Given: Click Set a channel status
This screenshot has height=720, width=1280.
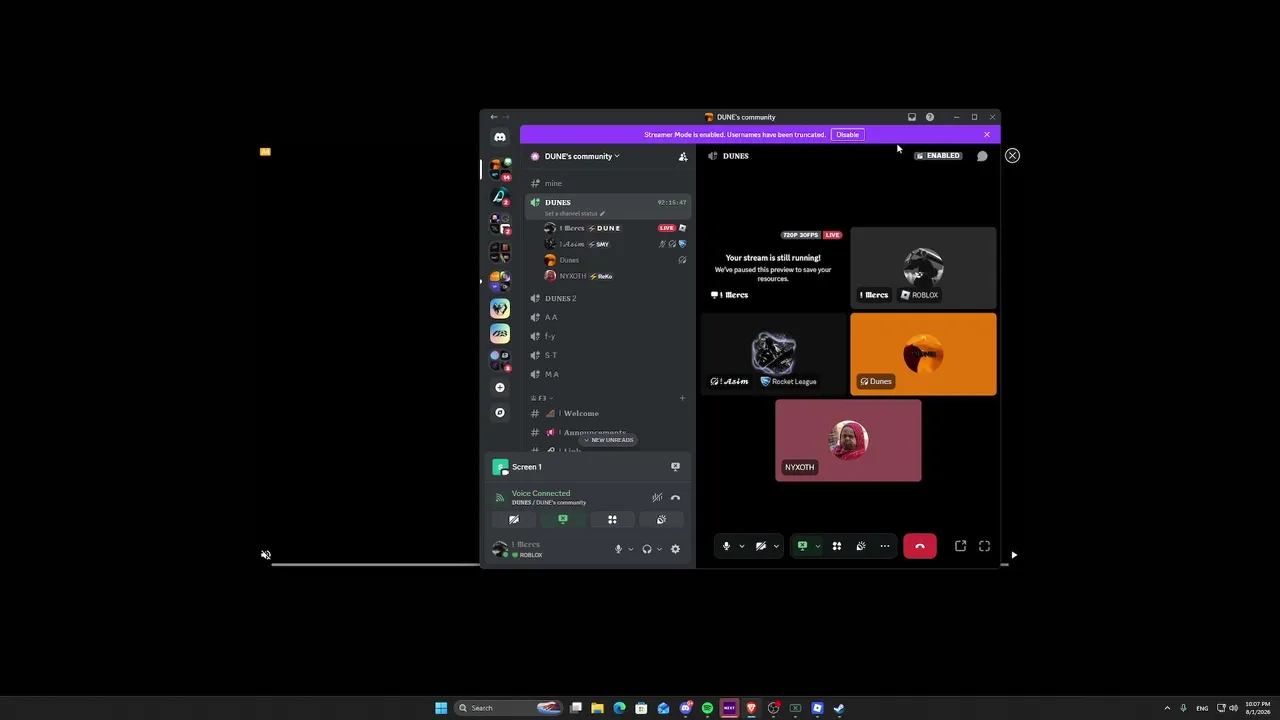Looking at the screenshot, I should point(575,214).
